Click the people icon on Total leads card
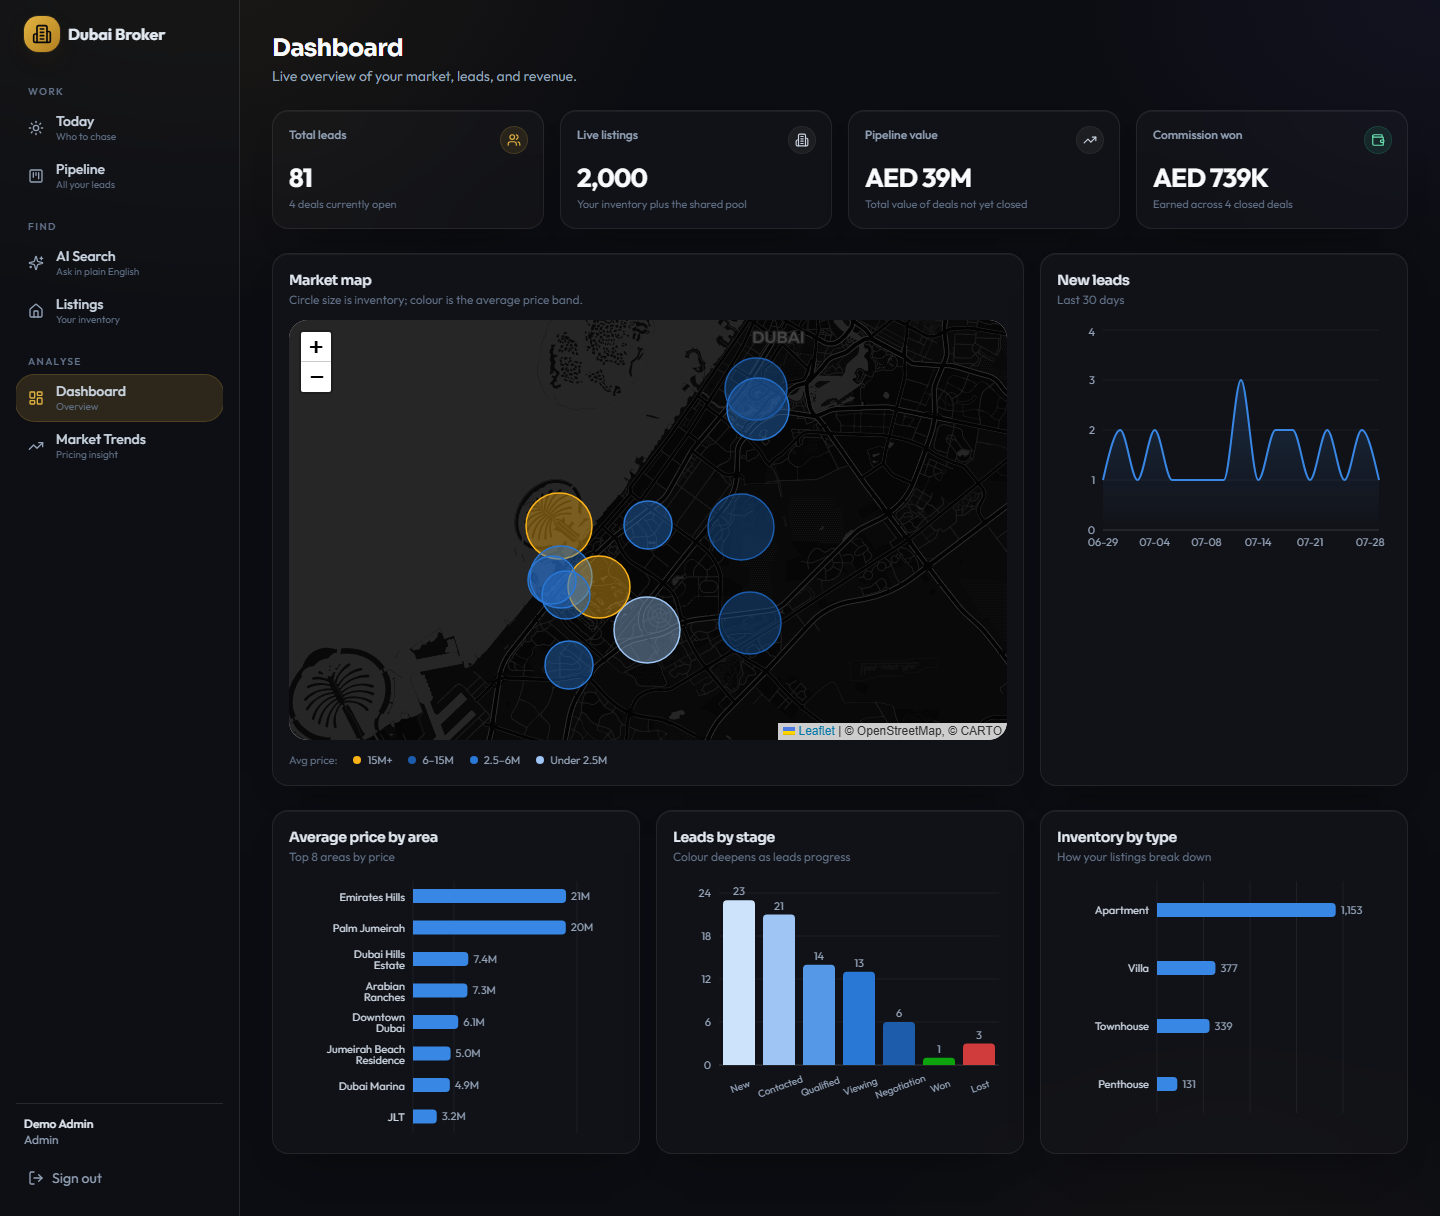The image size is (1440, 1216). (x=514, y=140)
